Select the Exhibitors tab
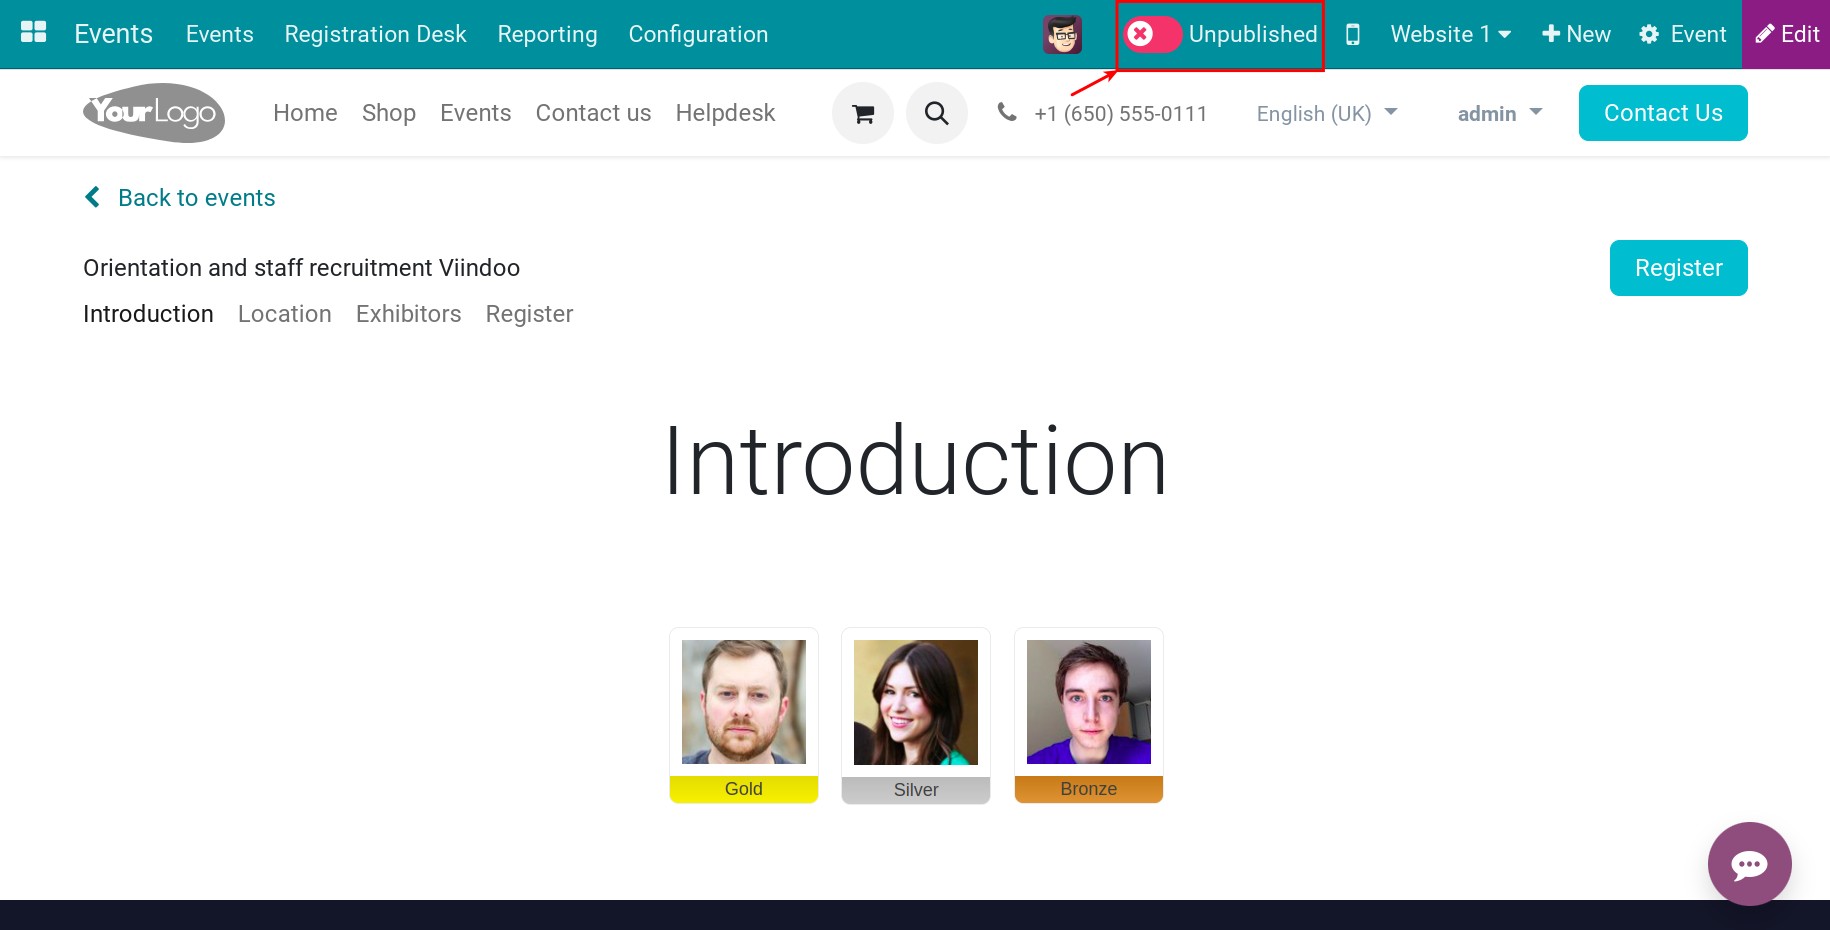 coord(408,314)
